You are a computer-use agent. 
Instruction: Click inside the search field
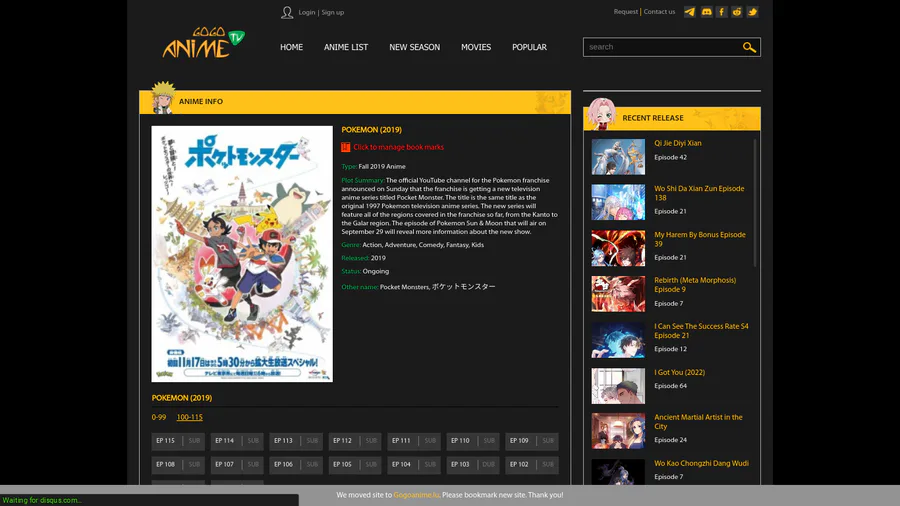[x=663, y=47]
